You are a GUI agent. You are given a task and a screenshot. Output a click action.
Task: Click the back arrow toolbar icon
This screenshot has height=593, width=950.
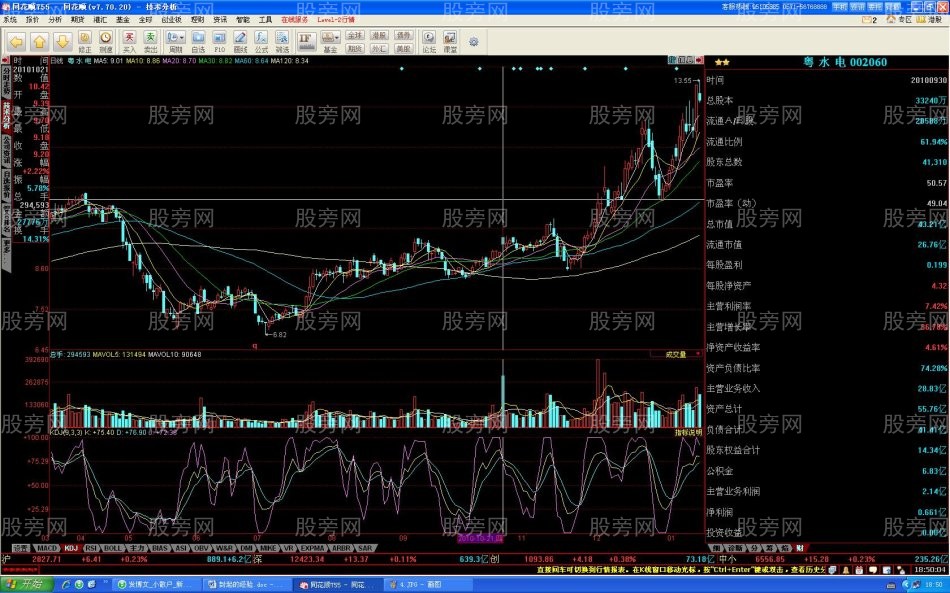coord(16,41)
